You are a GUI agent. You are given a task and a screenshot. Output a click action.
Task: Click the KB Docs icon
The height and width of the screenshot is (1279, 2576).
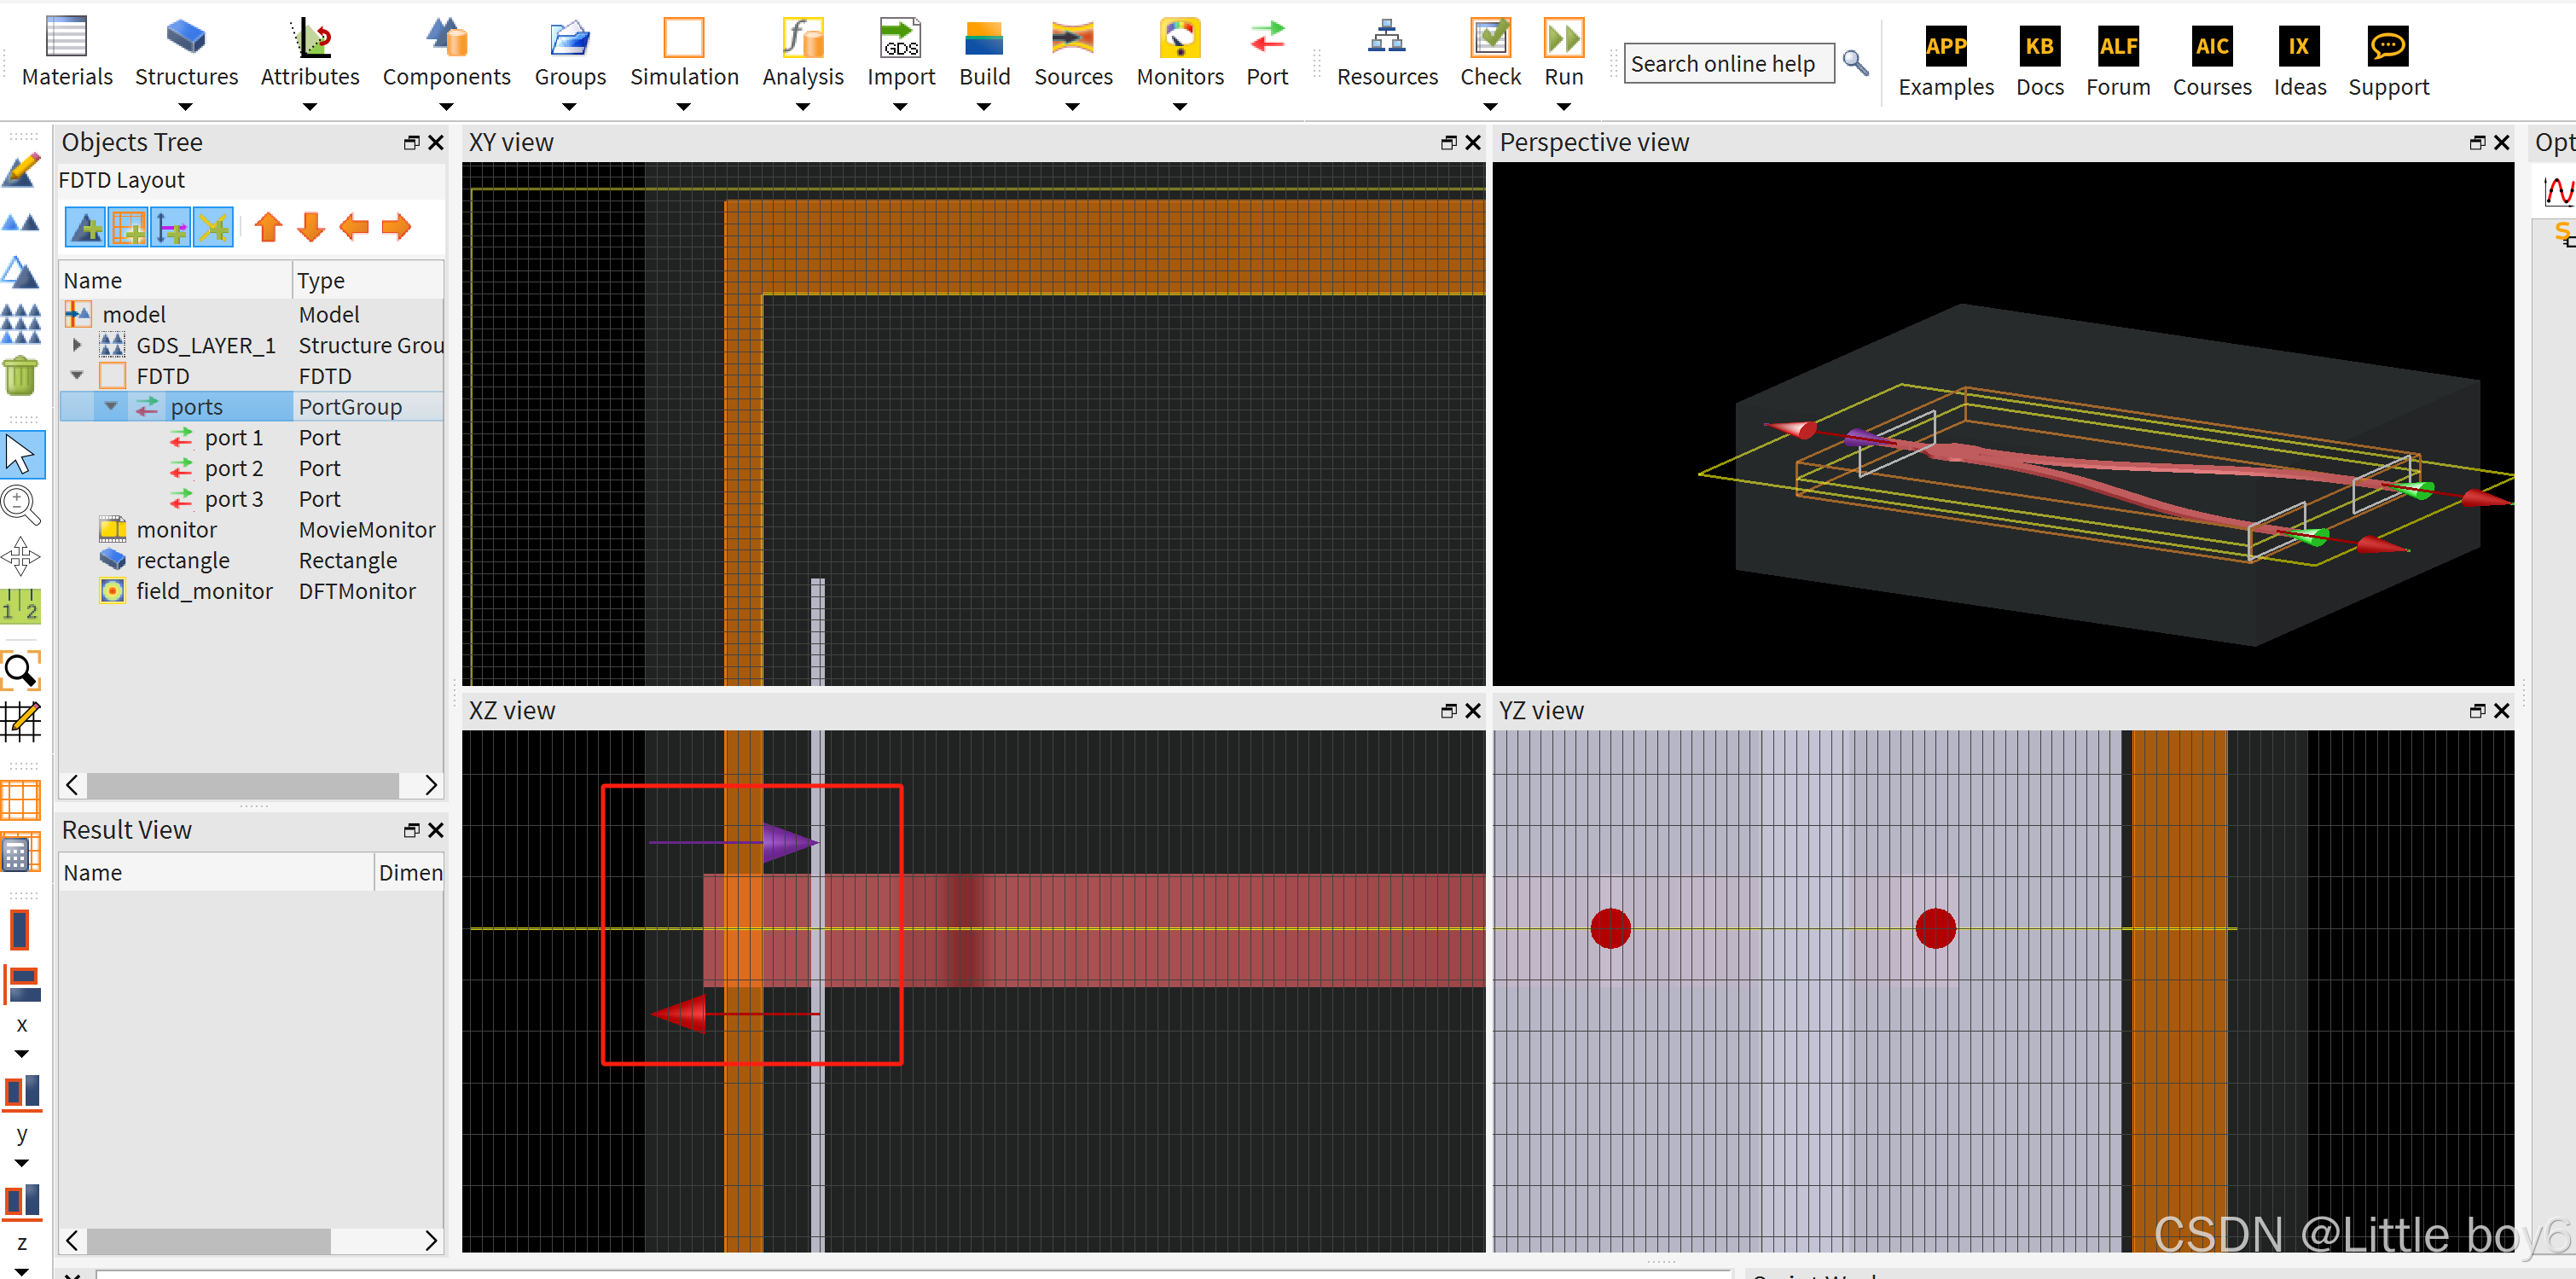(x=2039, y=46)
